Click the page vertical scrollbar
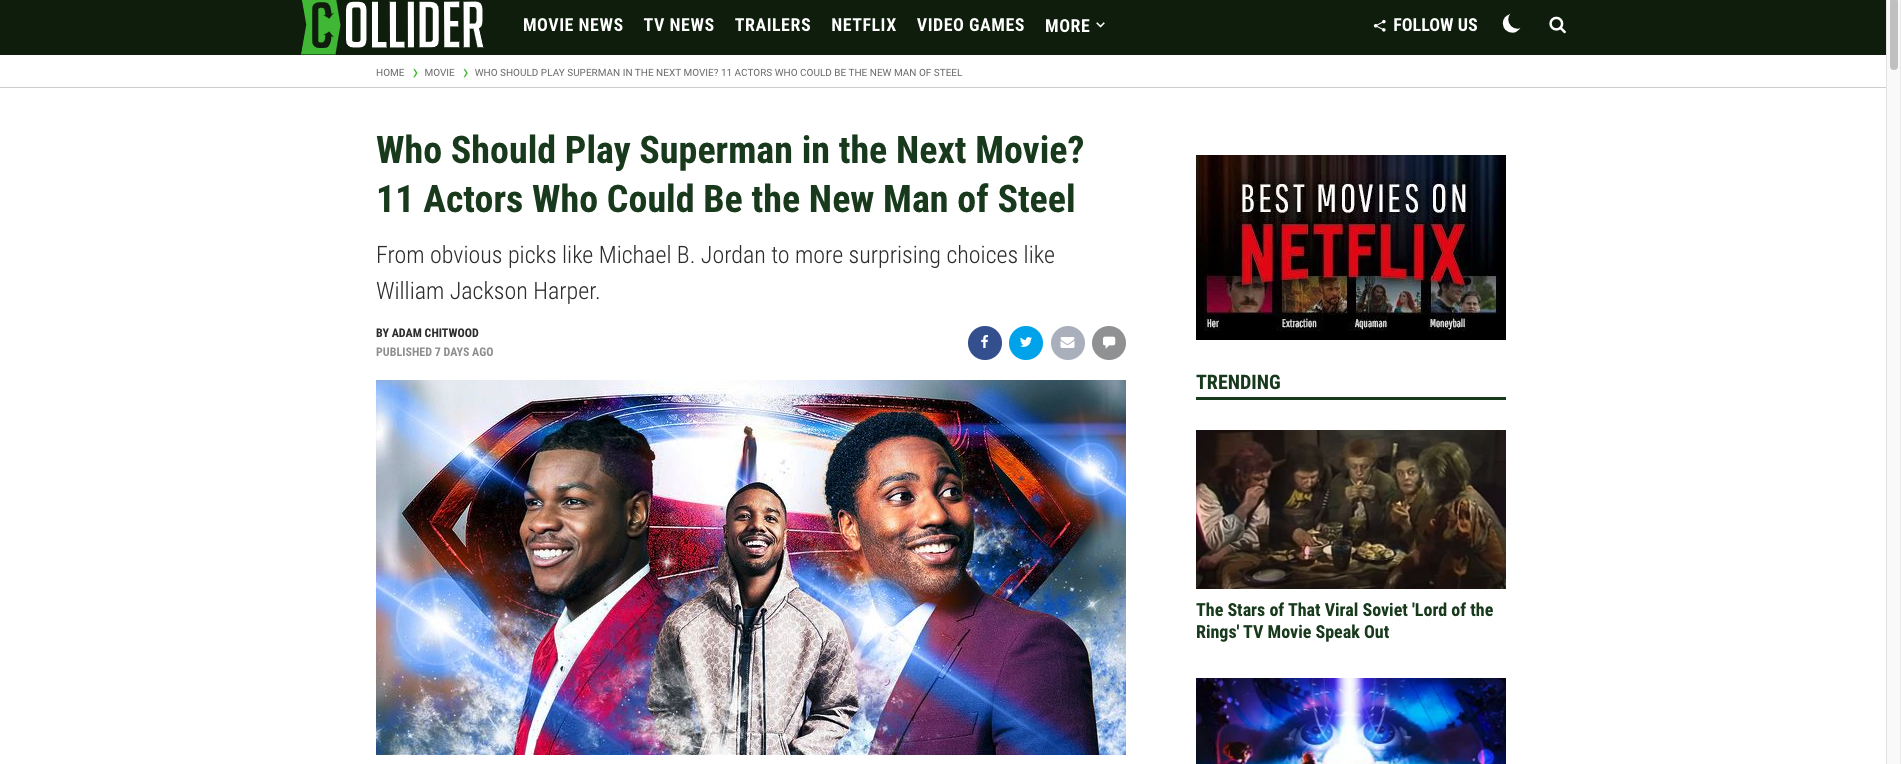This screenshot has width=1901, height=764. pyautogui.click(x=1893, y=382)
